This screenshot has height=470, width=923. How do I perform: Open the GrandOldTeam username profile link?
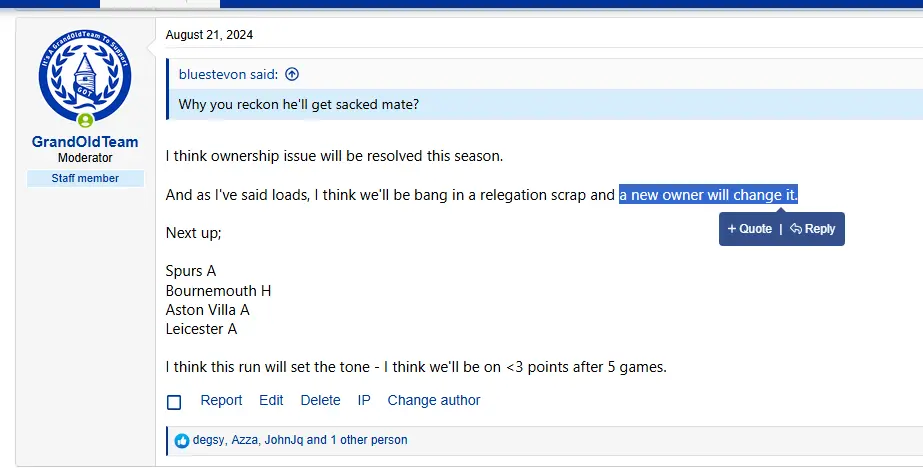point(85,142)
